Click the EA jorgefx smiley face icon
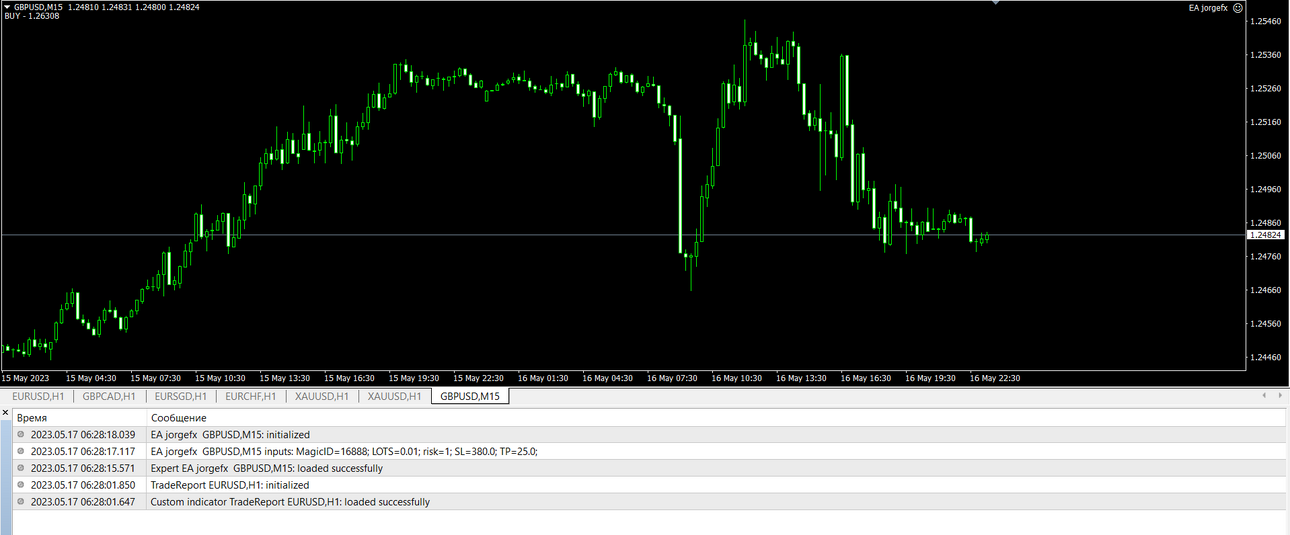The height and width of the screenshot is (535, 1290). click(1238, 8)
